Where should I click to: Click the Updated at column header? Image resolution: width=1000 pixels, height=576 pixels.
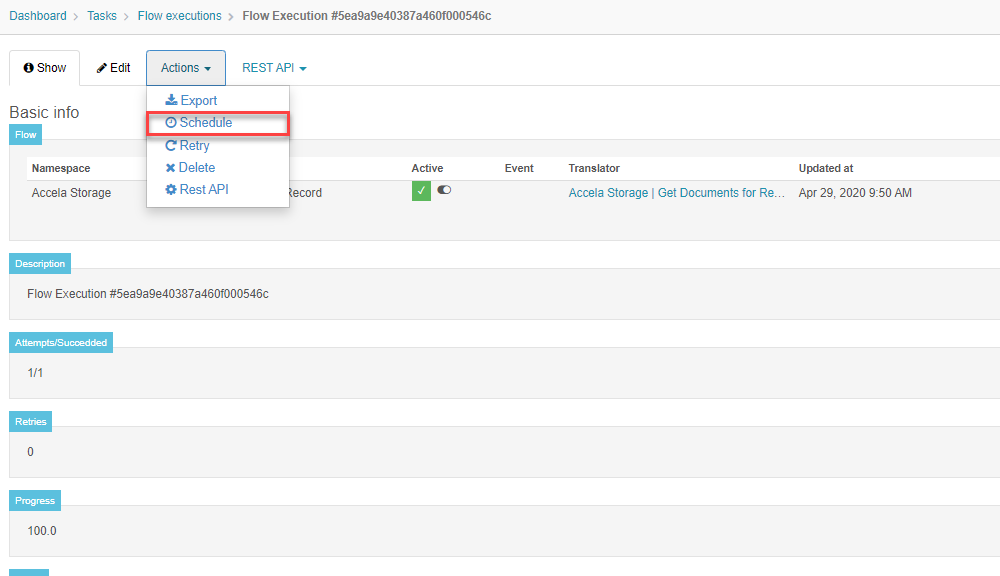826,168
